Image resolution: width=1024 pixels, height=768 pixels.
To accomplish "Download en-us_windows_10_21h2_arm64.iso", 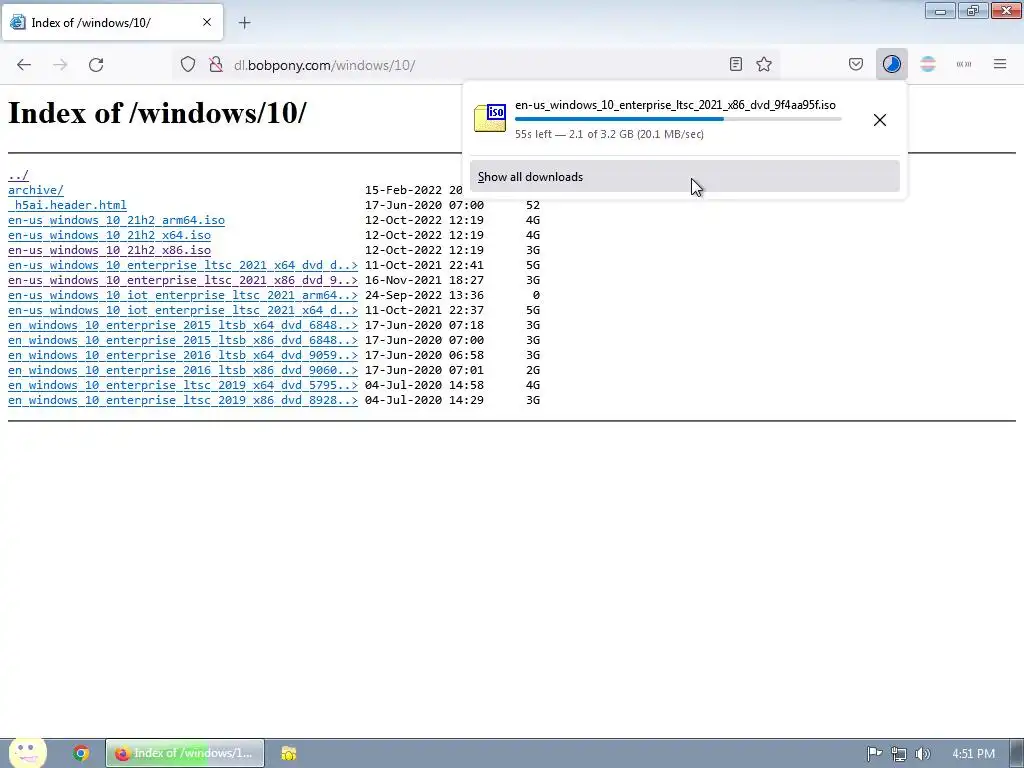I will [x=116, y=220].
